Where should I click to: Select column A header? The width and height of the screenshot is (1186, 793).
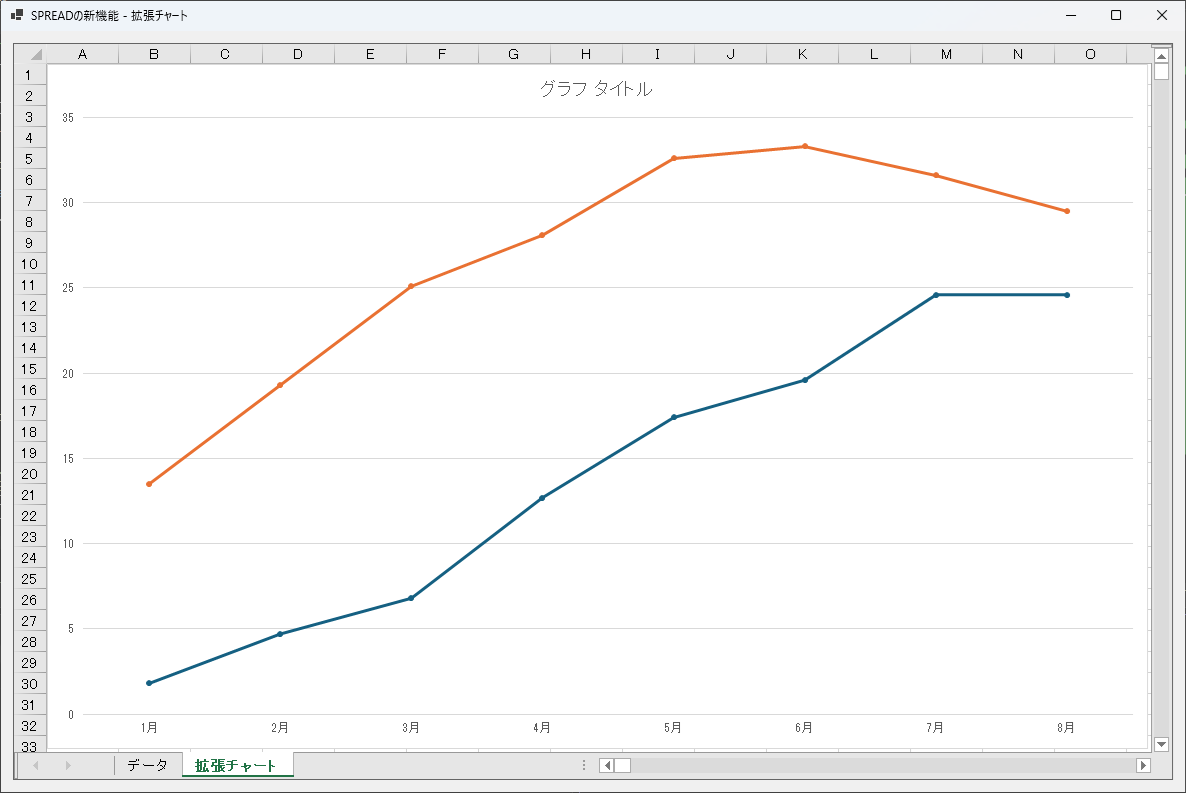[82, 54]
